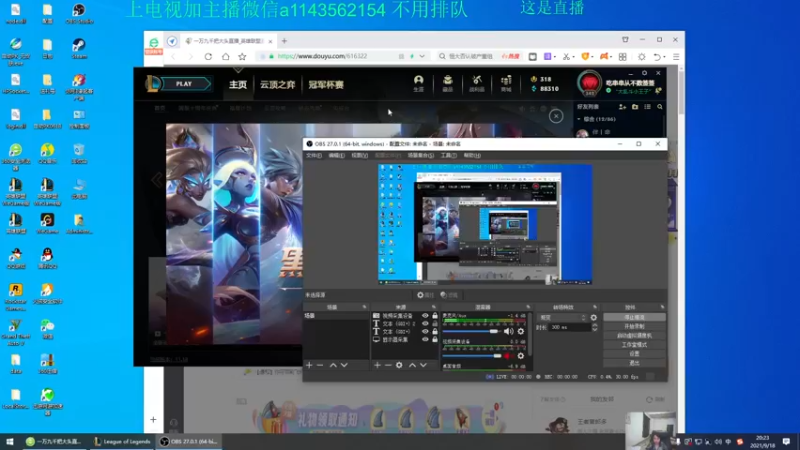Viewport: 800px width, 450px height.
Task: Bookmark page with star icon in browser
Action: point(242,57)
